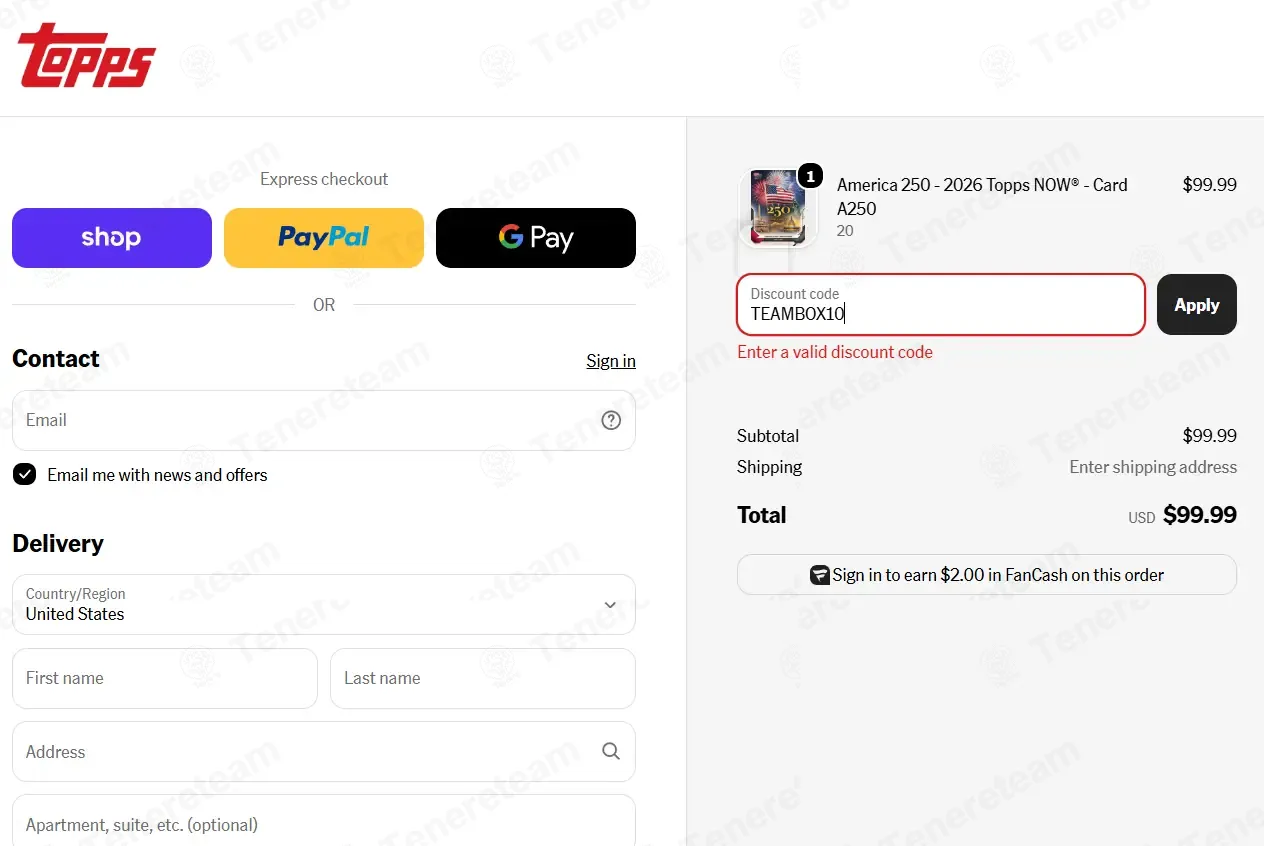Click into the Discount code field
The image size is (1264, 846).
(x=941, y=305)
